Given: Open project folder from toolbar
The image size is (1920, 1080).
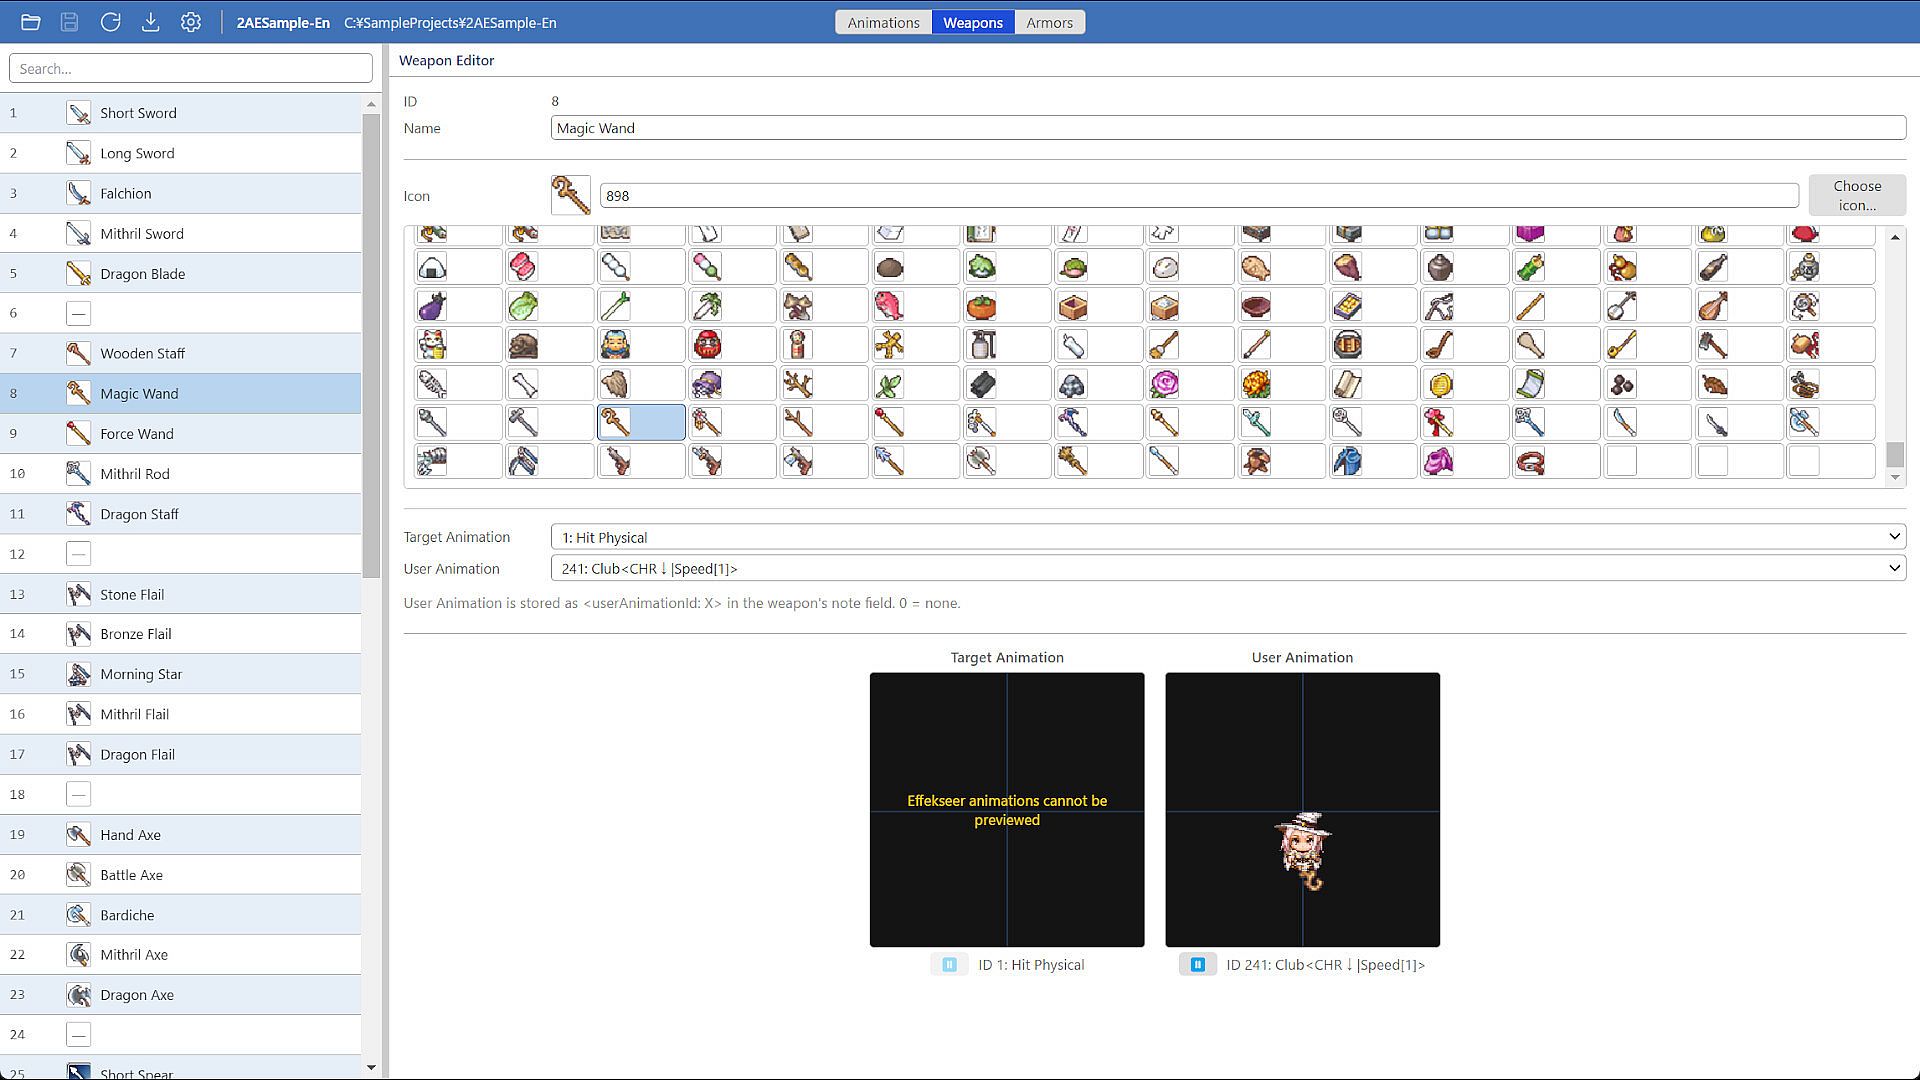Looking at the screenshot, I should (x=31, y=22).
